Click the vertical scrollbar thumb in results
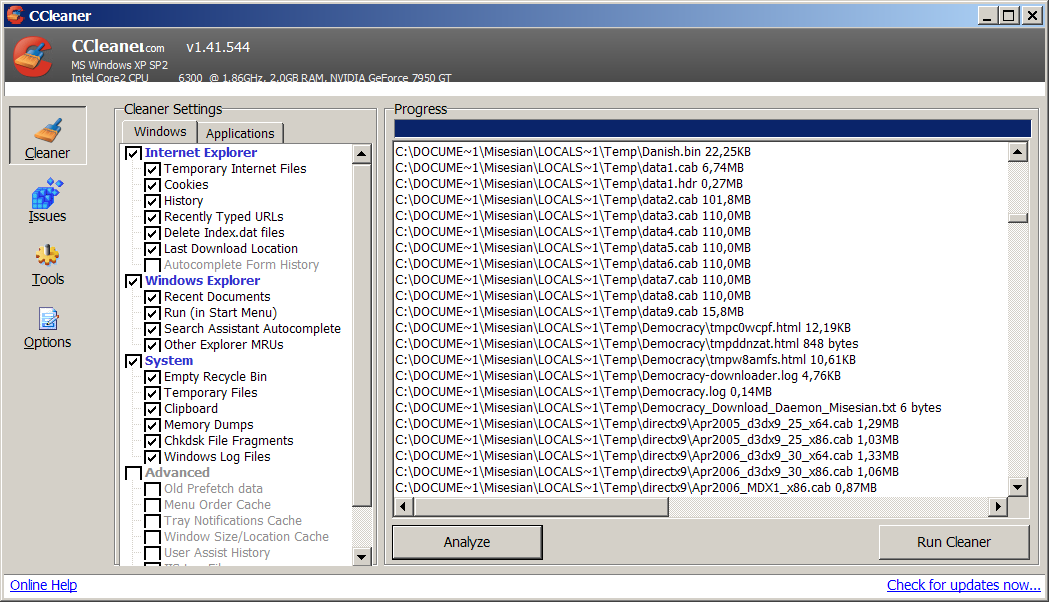The height and width of the screenshot is (602, 1049). [1018, 218]
